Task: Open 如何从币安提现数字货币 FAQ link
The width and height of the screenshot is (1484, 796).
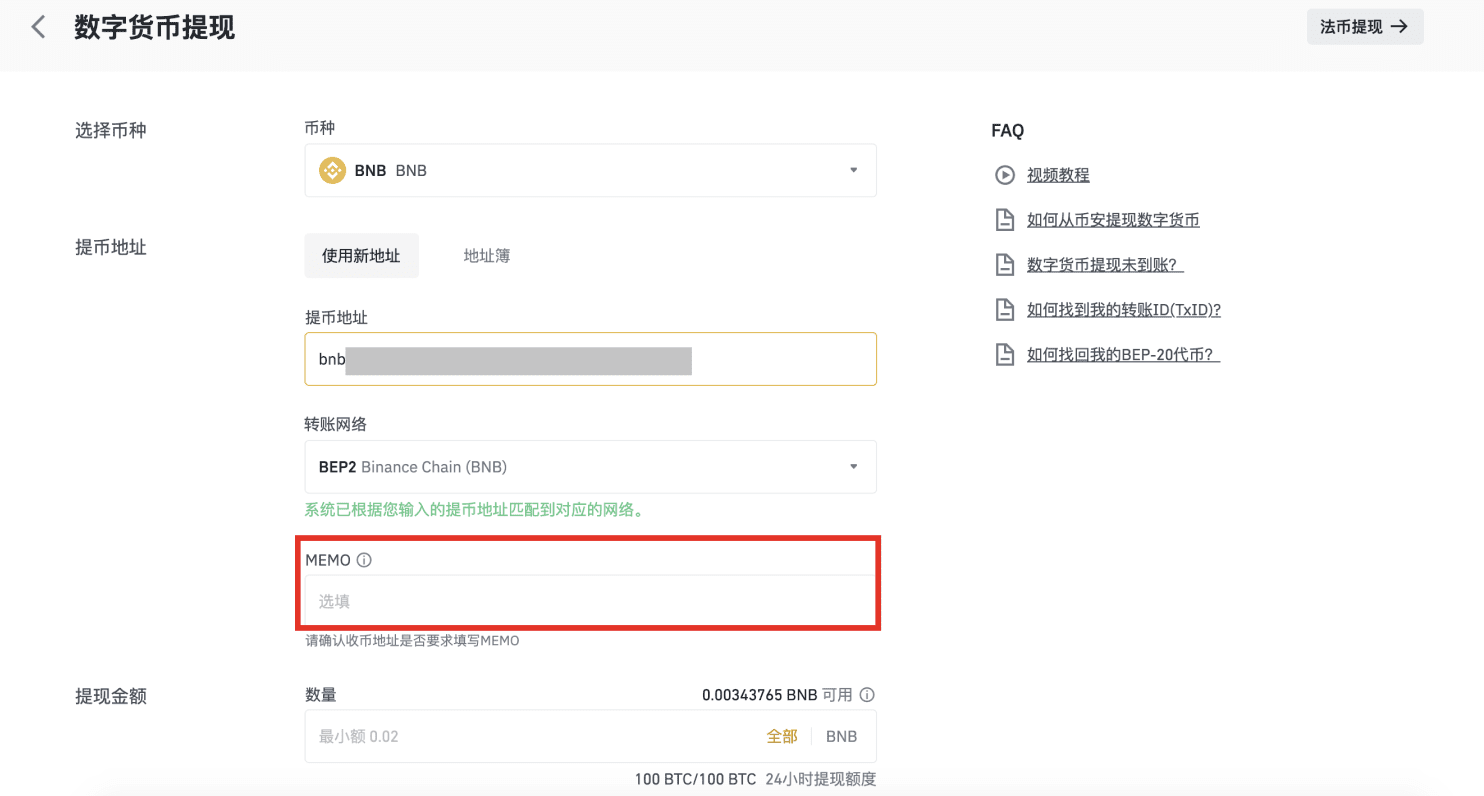Action: 1113,220
